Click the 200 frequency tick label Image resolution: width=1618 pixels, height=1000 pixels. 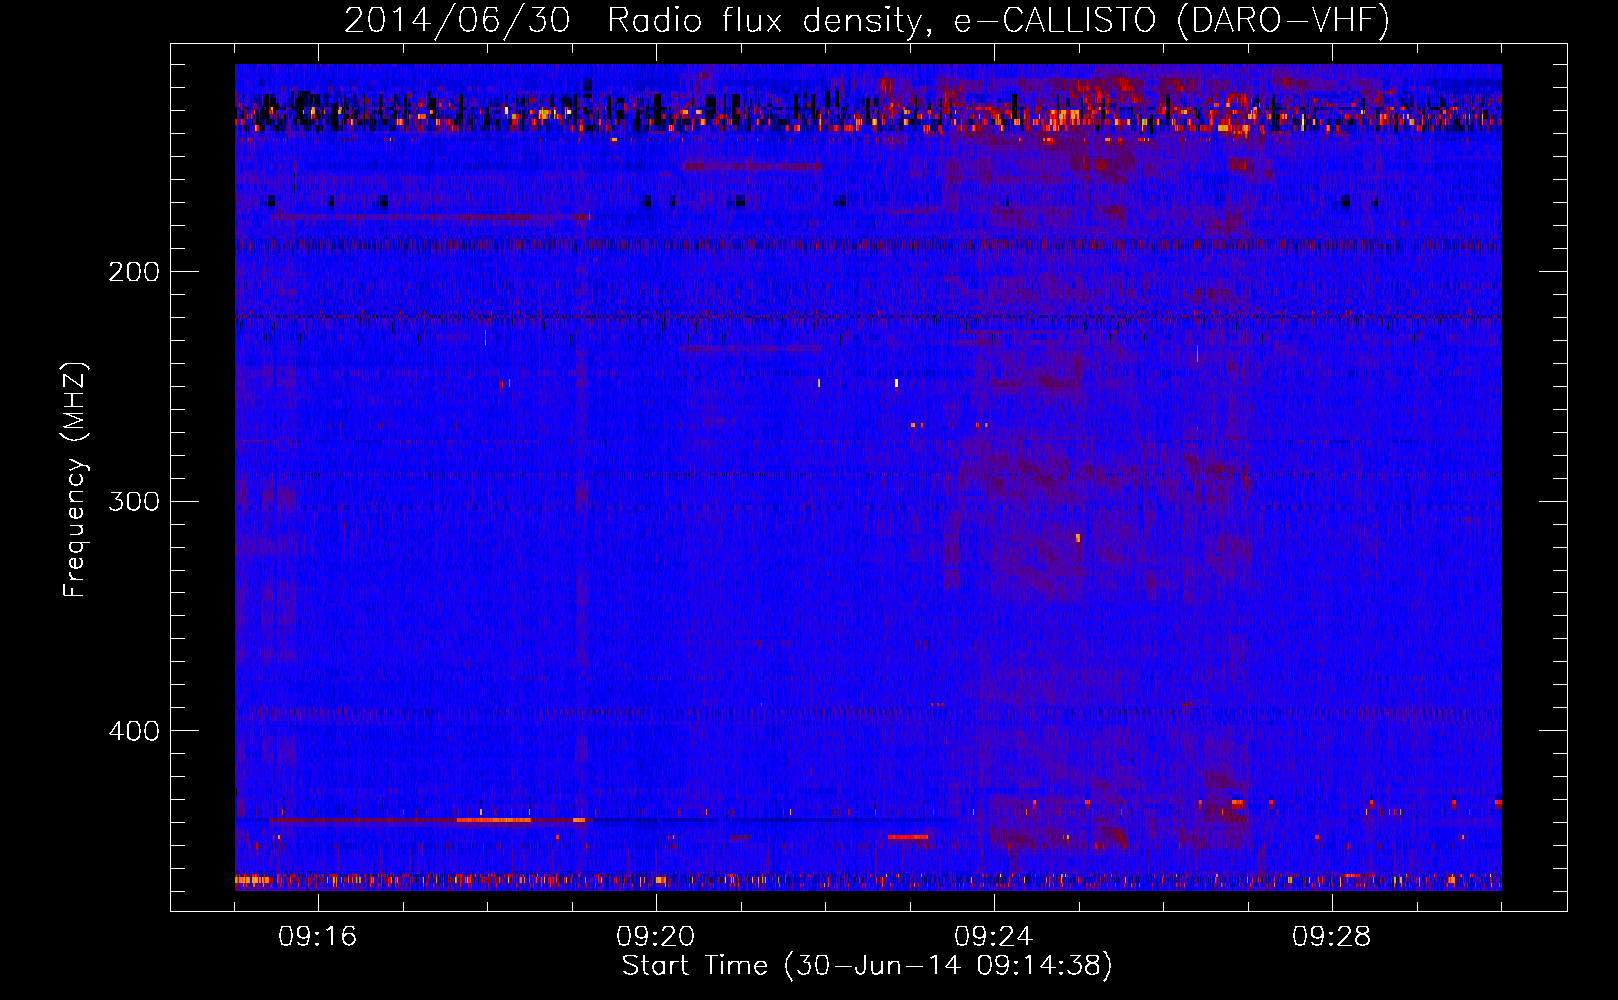134,272
